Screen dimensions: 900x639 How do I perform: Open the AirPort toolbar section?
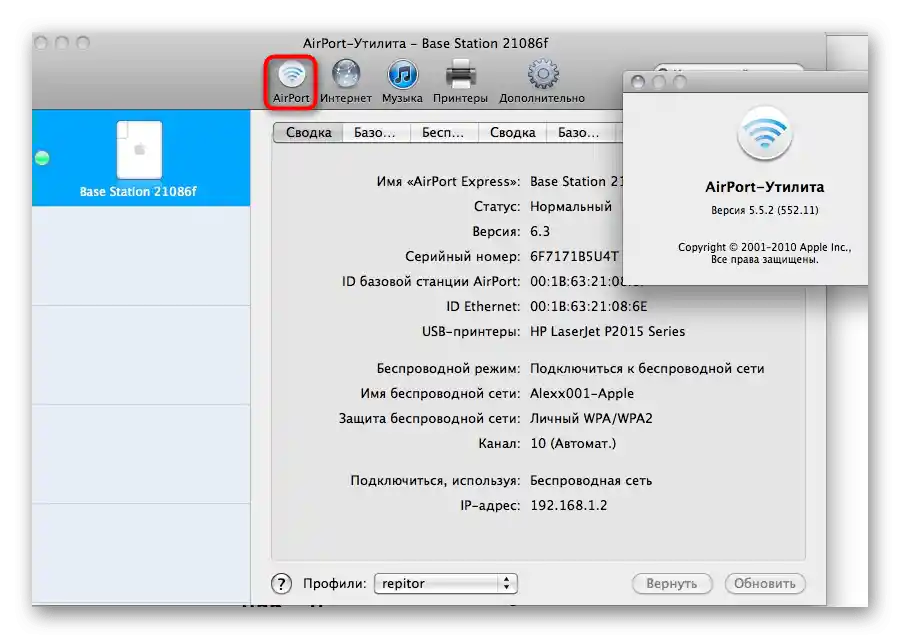coord(290,82)
